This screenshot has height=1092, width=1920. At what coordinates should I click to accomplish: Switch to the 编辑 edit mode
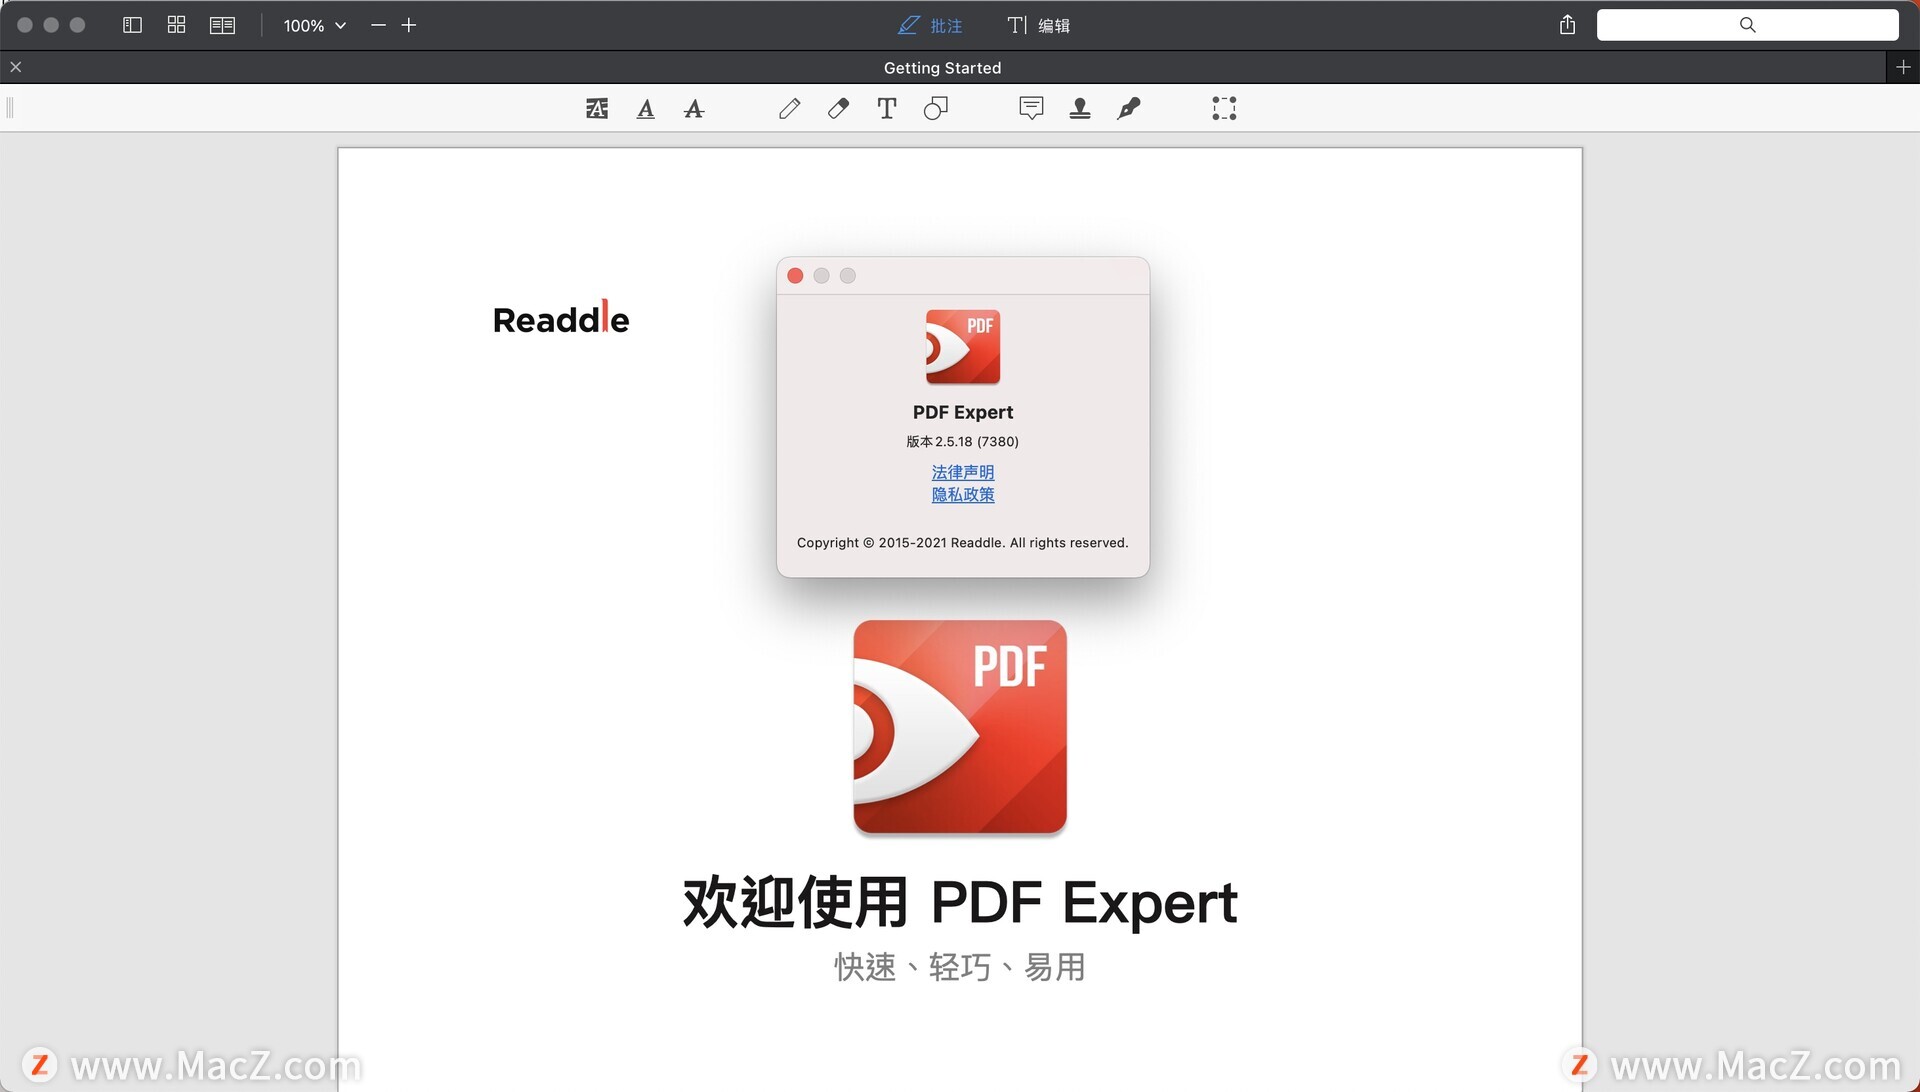click(1038, 25)
